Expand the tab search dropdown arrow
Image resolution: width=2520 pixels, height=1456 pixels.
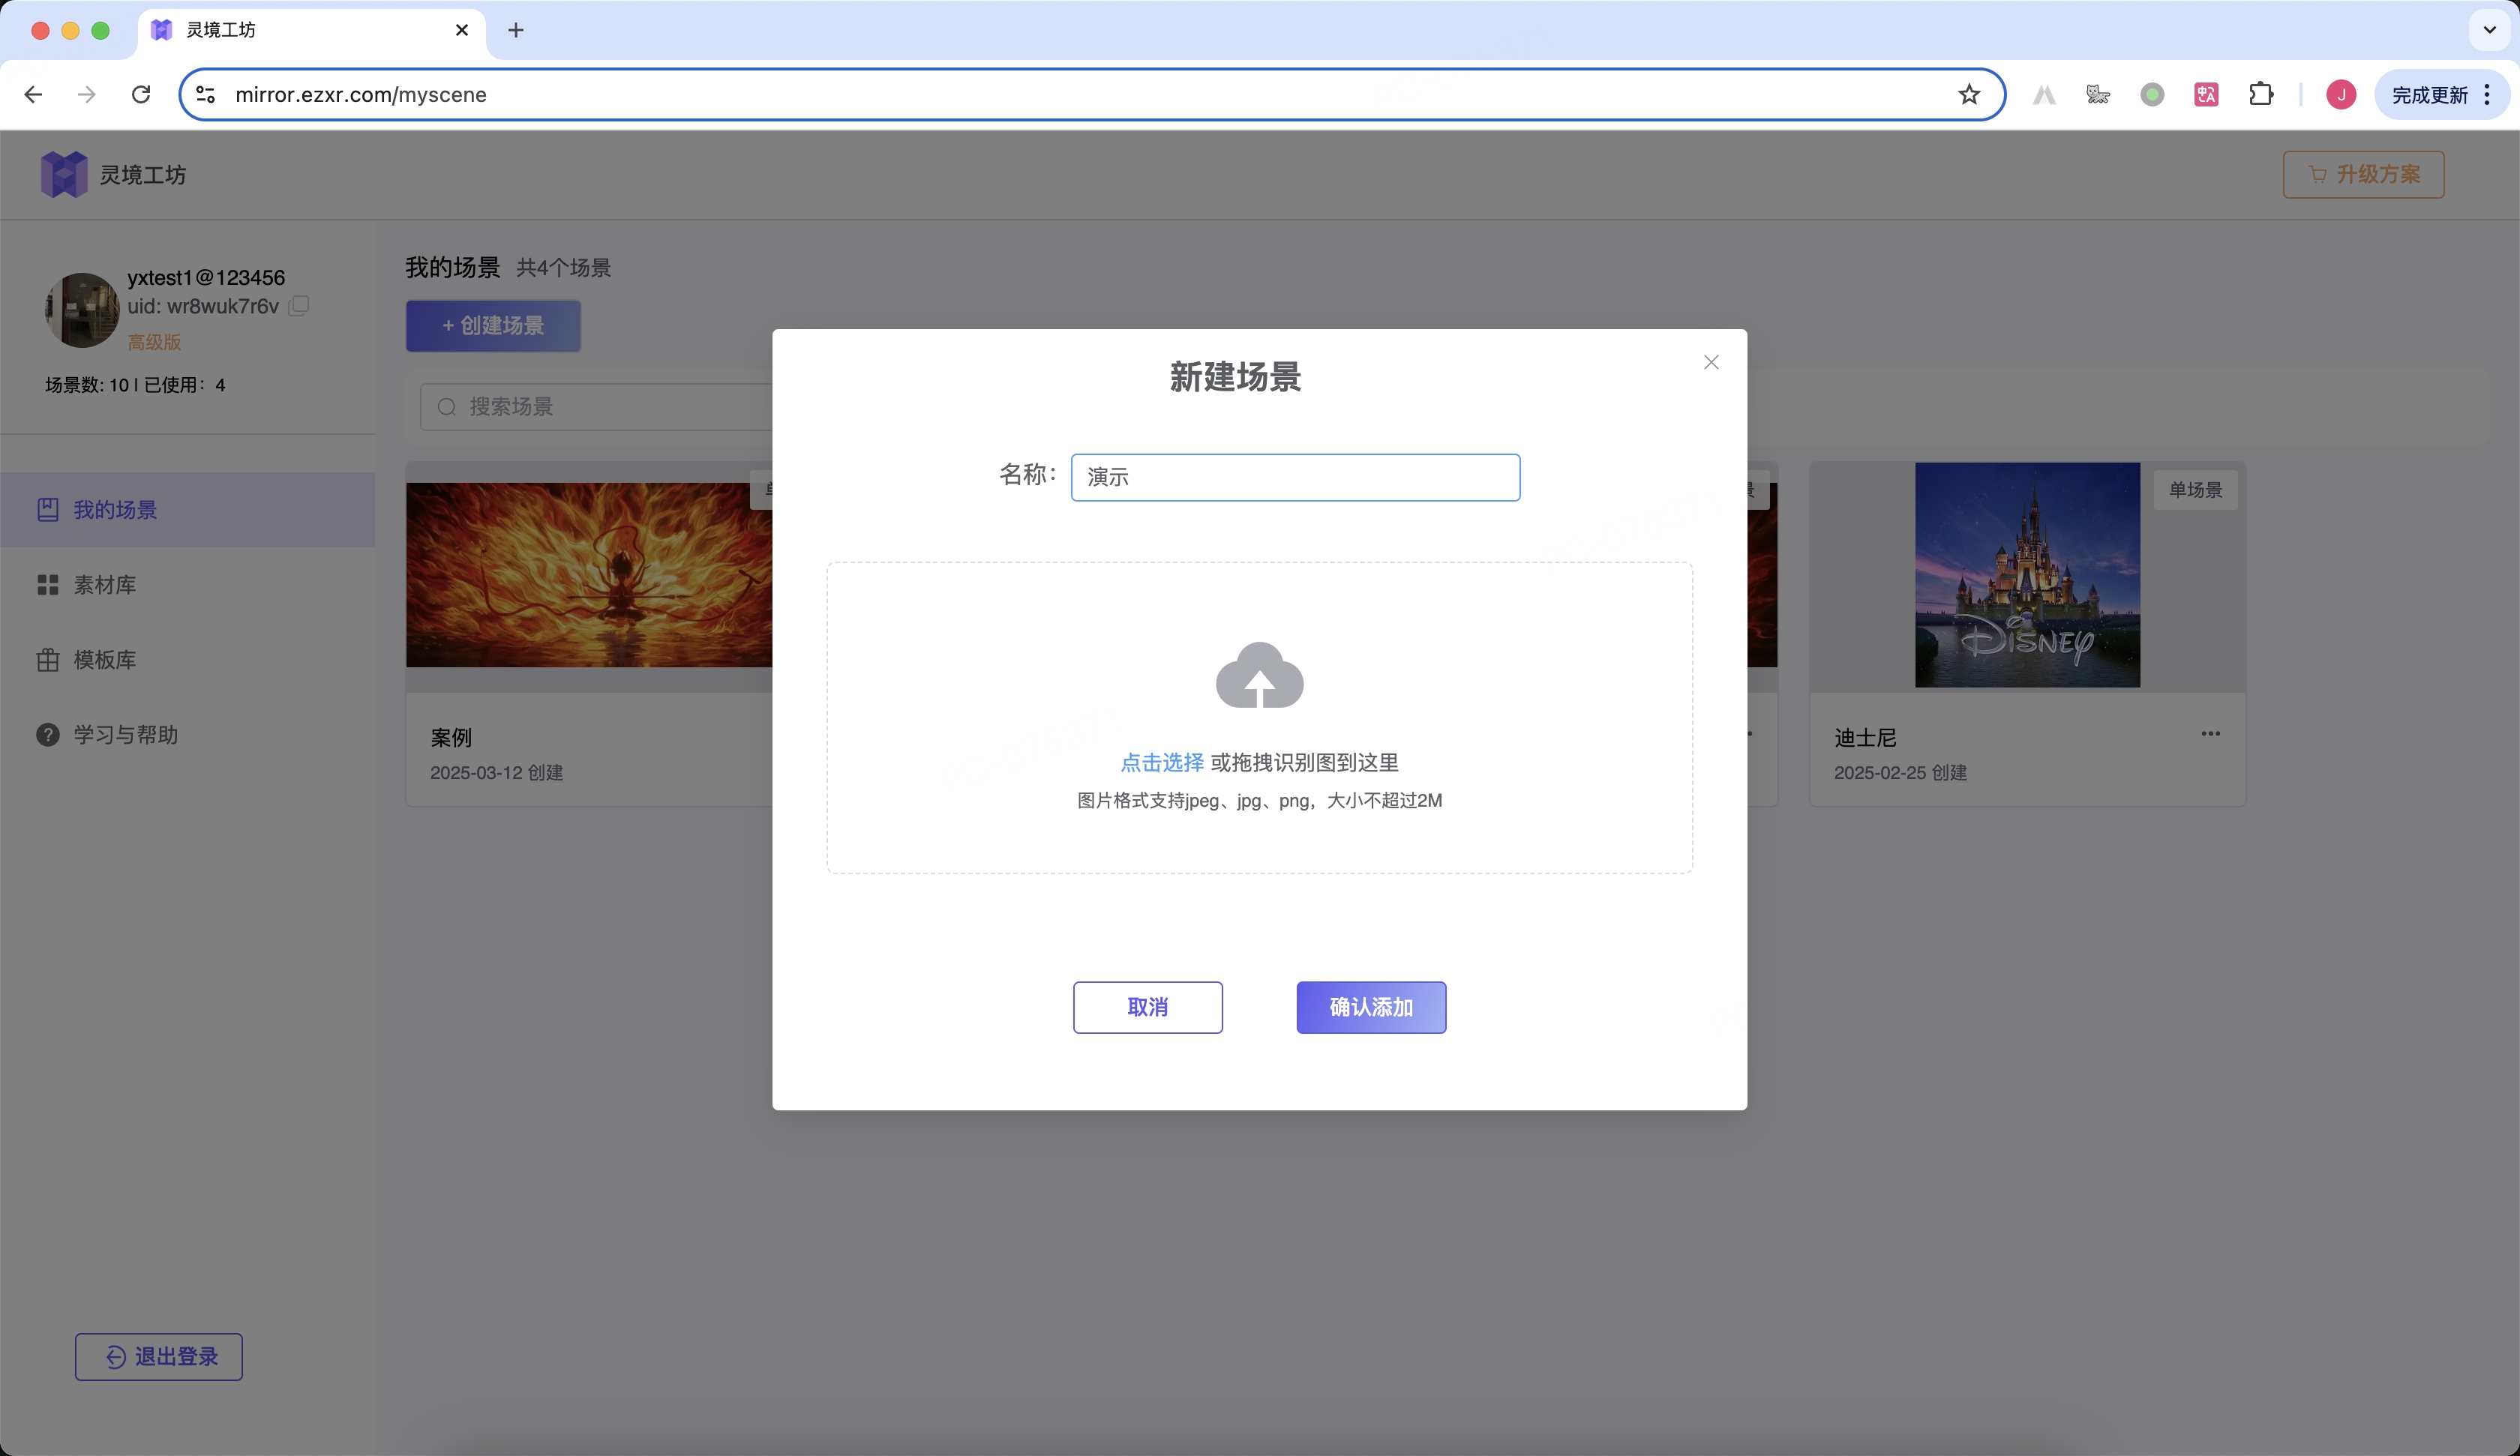[2490, 30]
